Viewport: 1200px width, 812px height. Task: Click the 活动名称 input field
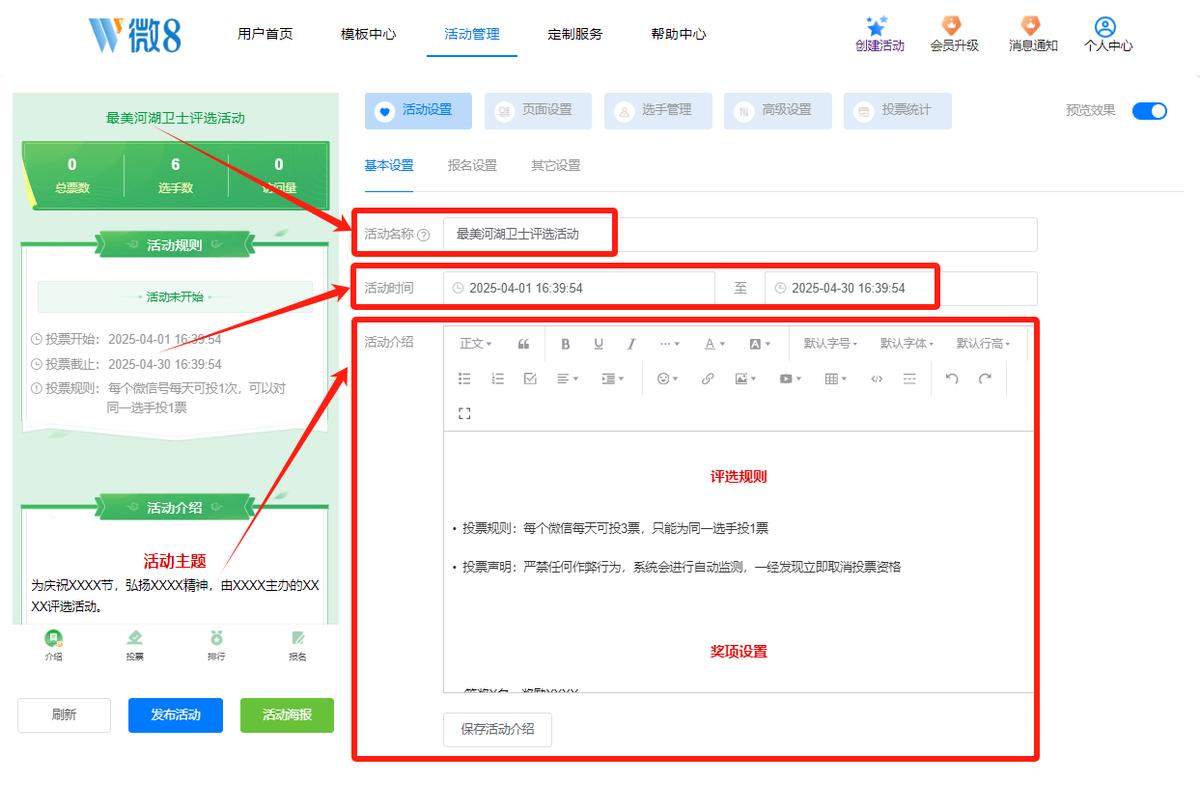(x=740, y=235)
